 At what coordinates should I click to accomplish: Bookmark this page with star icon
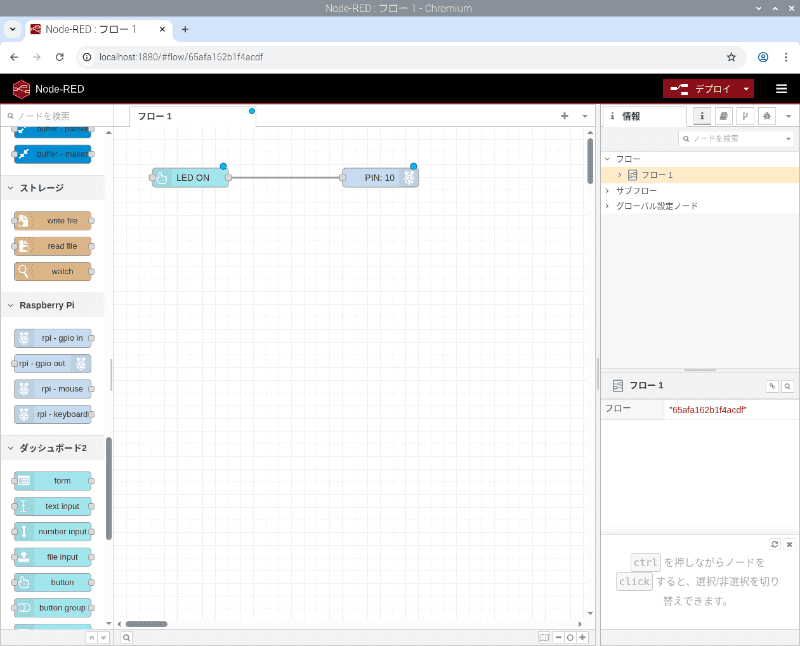click(731, 57)
